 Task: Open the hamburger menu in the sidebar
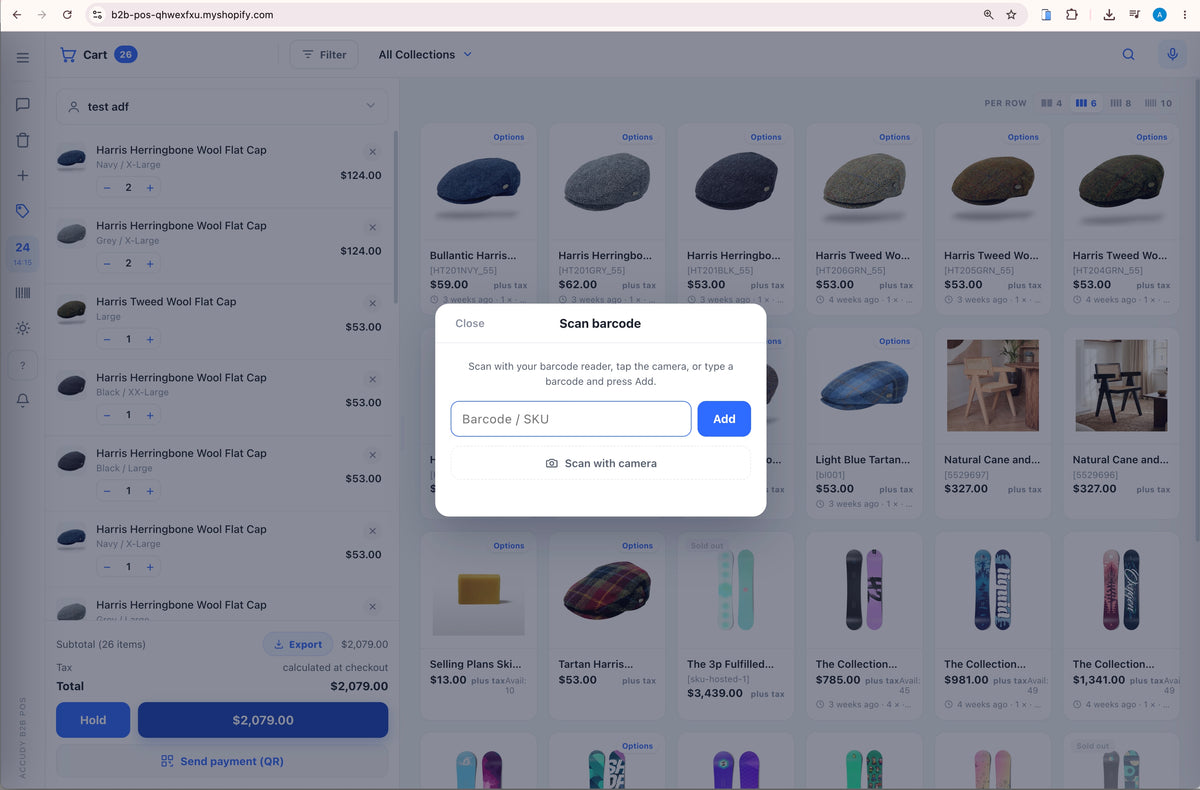point(22,58)
